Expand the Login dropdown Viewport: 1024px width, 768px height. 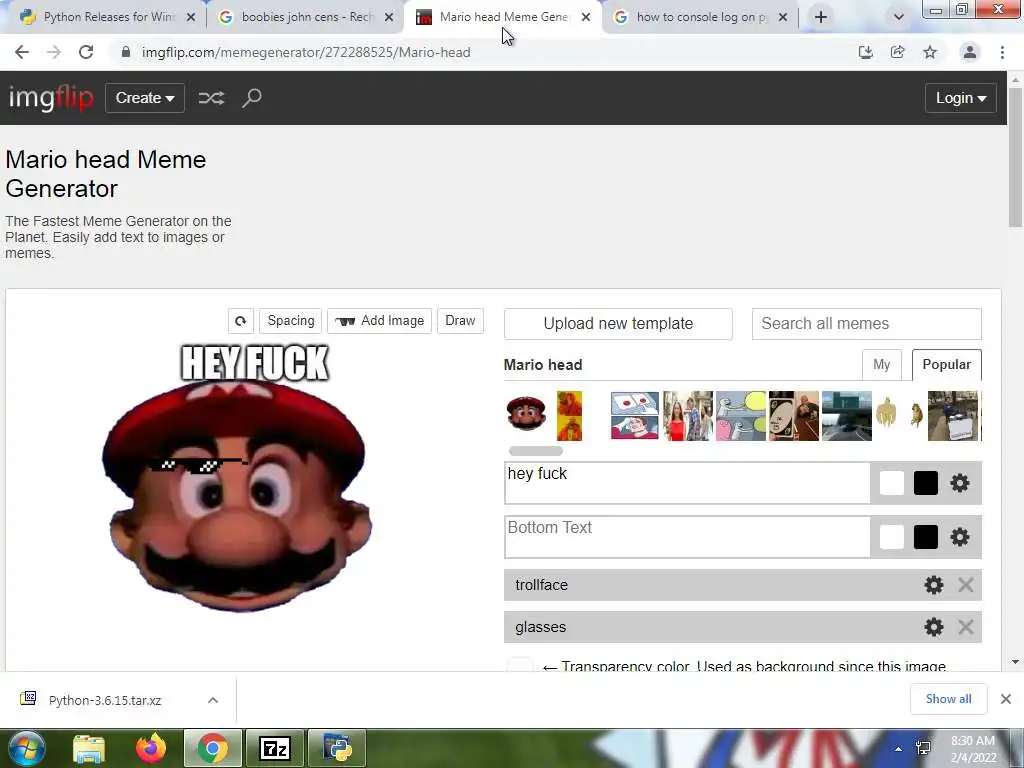coord(961,98)
